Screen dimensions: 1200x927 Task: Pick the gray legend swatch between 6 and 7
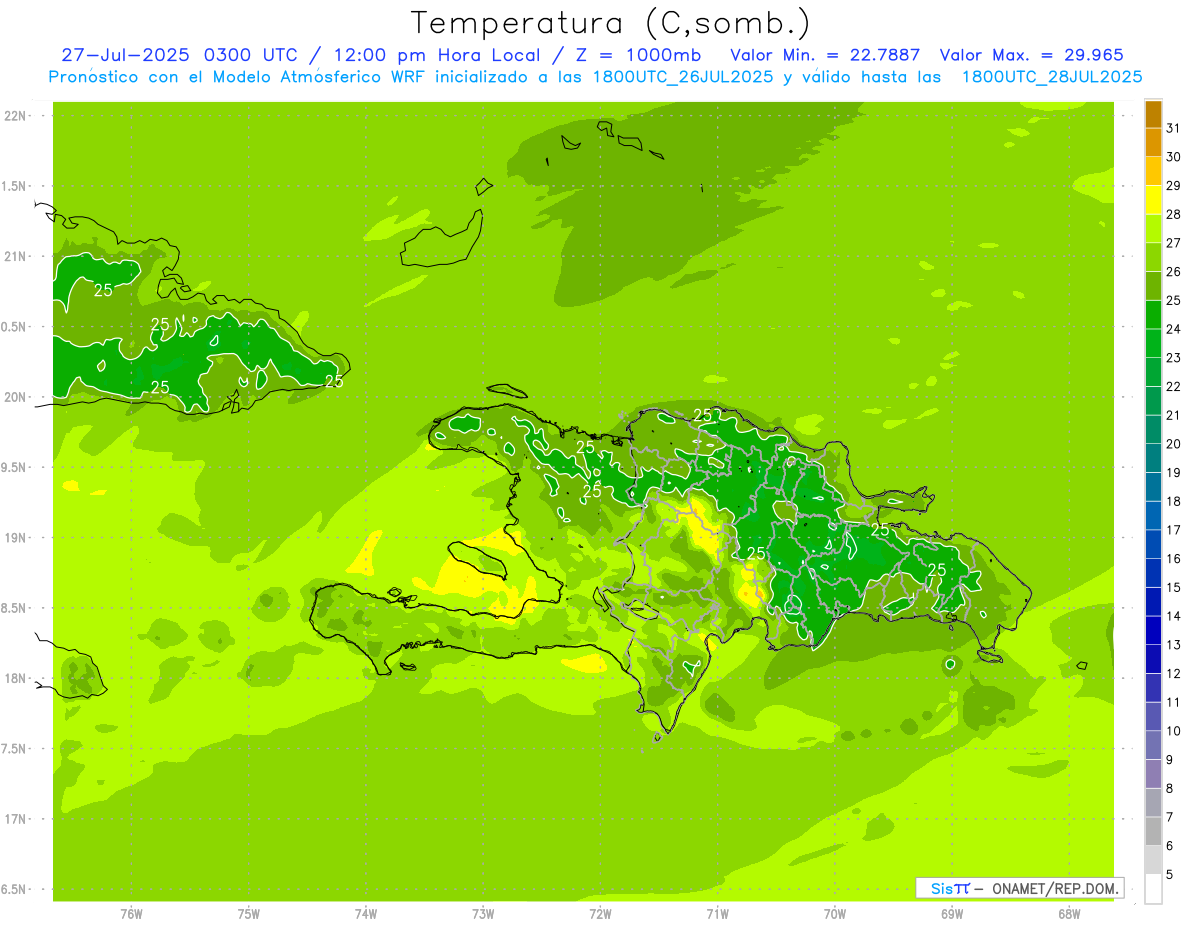[1153, 831]
